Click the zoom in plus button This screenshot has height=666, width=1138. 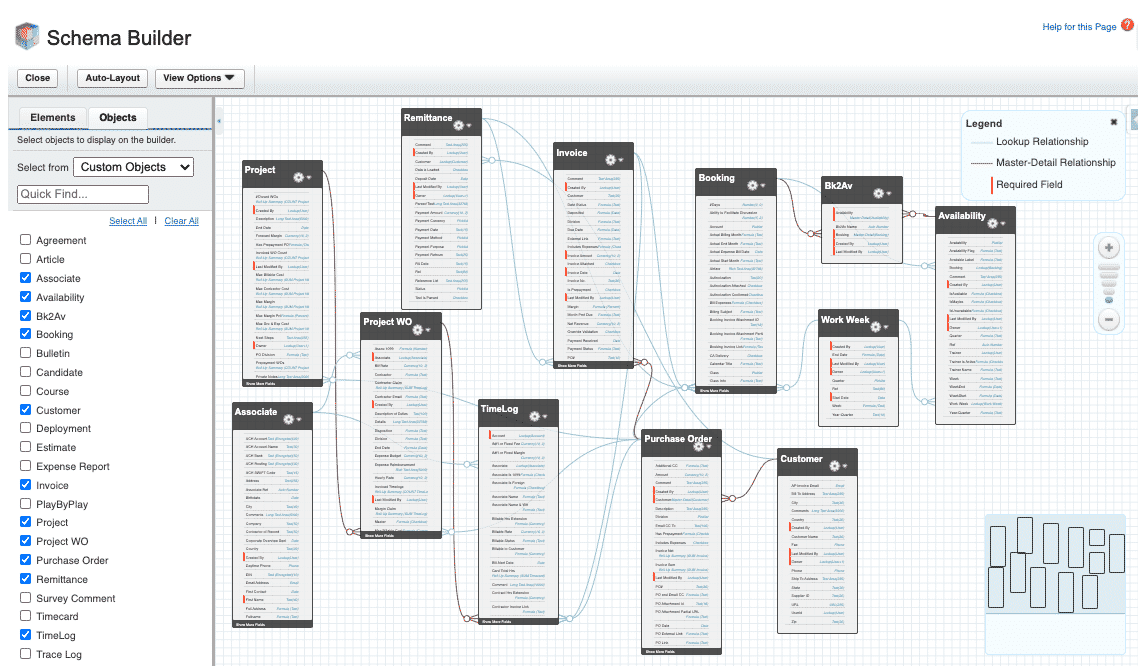1108,248
